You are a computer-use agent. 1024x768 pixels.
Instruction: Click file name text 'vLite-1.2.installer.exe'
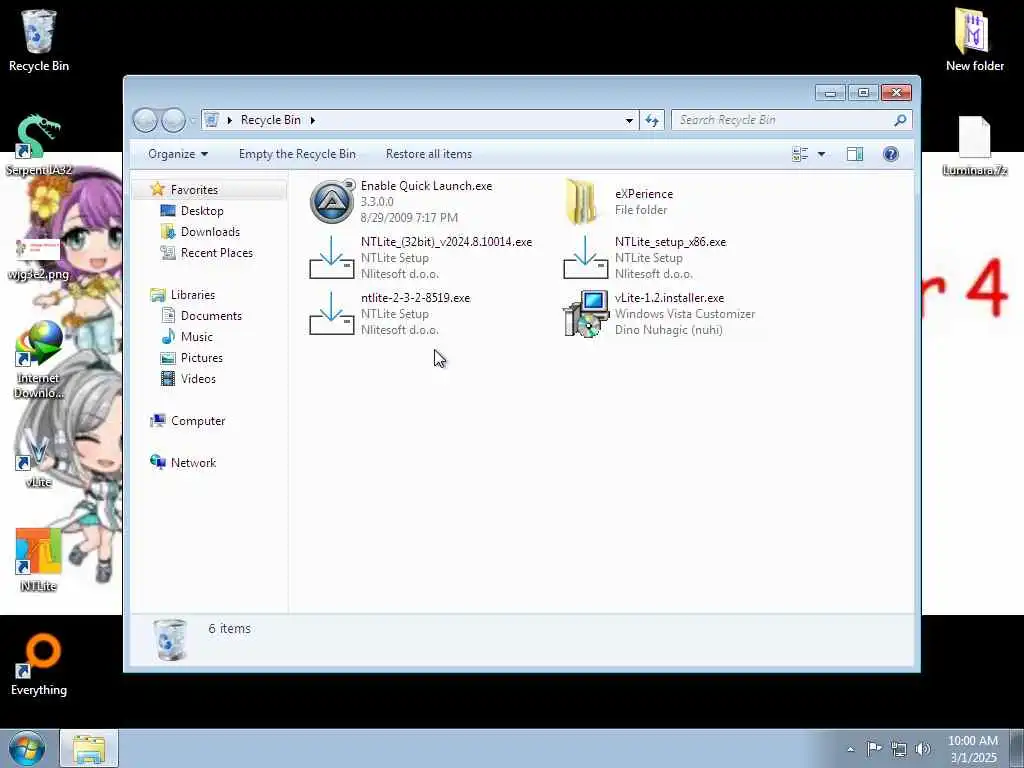(x=669, y=298)
